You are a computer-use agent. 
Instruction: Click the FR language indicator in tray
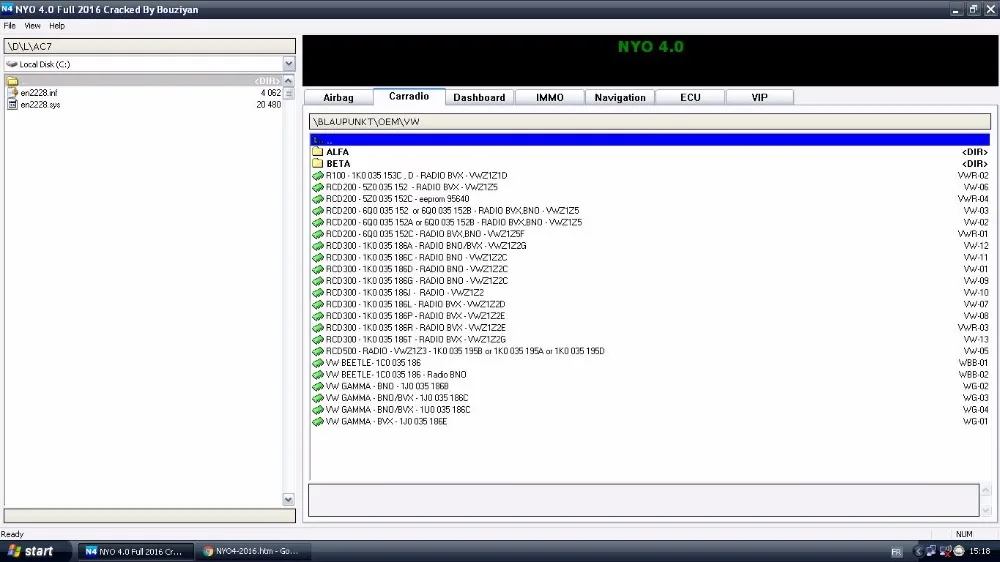coord(896,552)
